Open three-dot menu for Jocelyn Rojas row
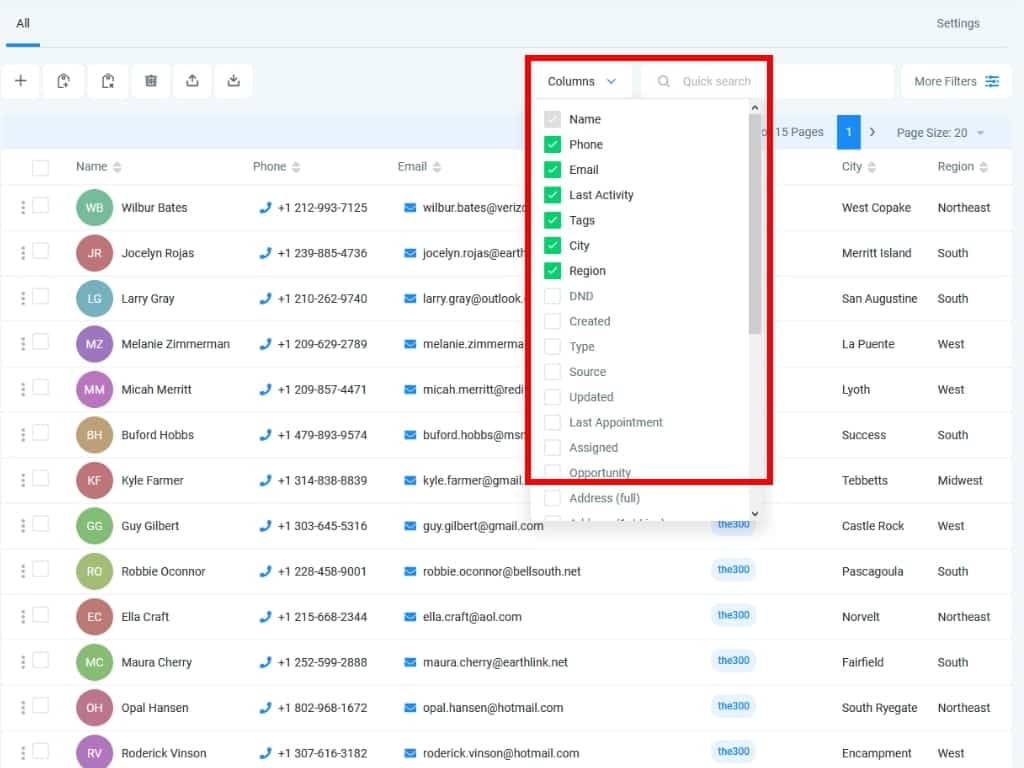 [x=22, y=253]
